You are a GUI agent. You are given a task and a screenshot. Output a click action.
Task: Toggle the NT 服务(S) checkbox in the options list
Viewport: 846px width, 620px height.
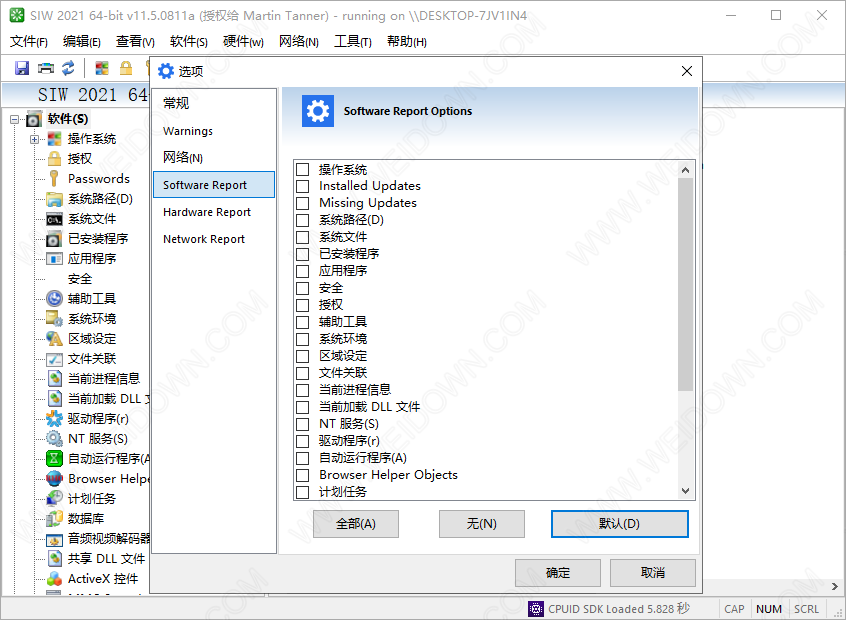pyautogui.click(x=303, y=424)
